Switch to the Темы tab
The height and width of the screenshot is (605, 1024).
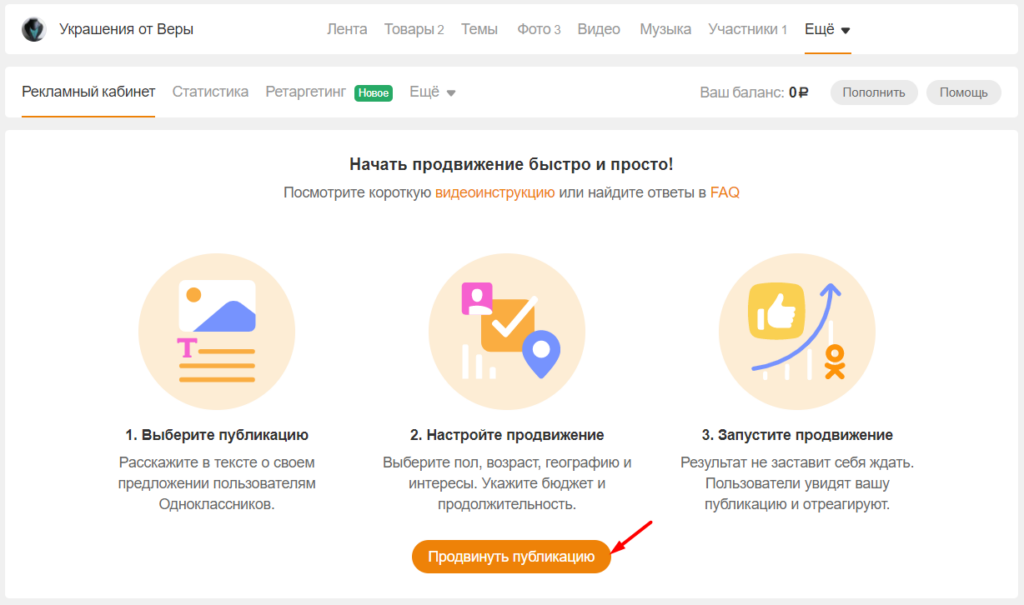pyautogui.click(x=479, y=29)
